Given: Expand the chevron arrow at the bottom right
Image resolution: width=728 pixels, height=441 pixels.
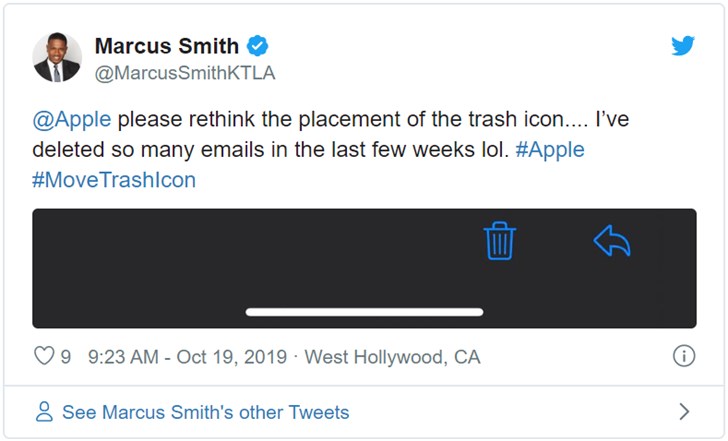Looking at the screenshot, I should click(684, 411).
